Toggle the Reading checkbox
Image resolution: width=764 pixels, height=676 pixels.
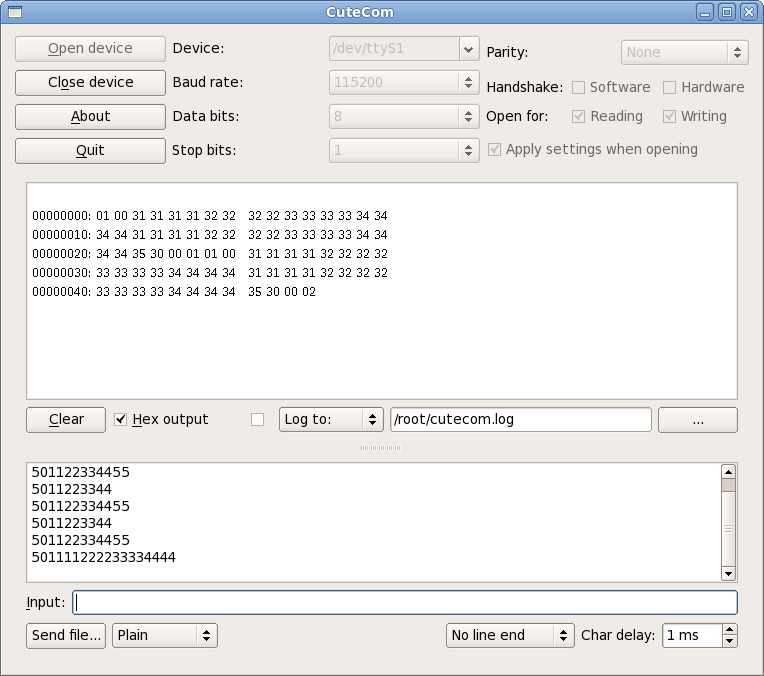[578, 116]
